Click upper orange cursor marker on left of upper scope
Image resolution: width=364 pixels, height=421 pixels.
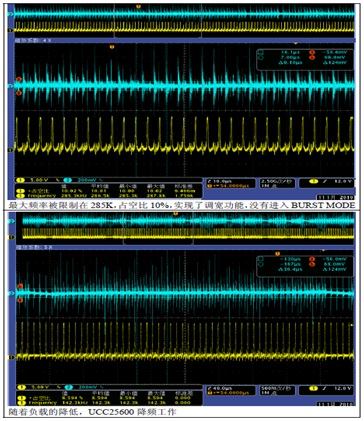point(18,79)
